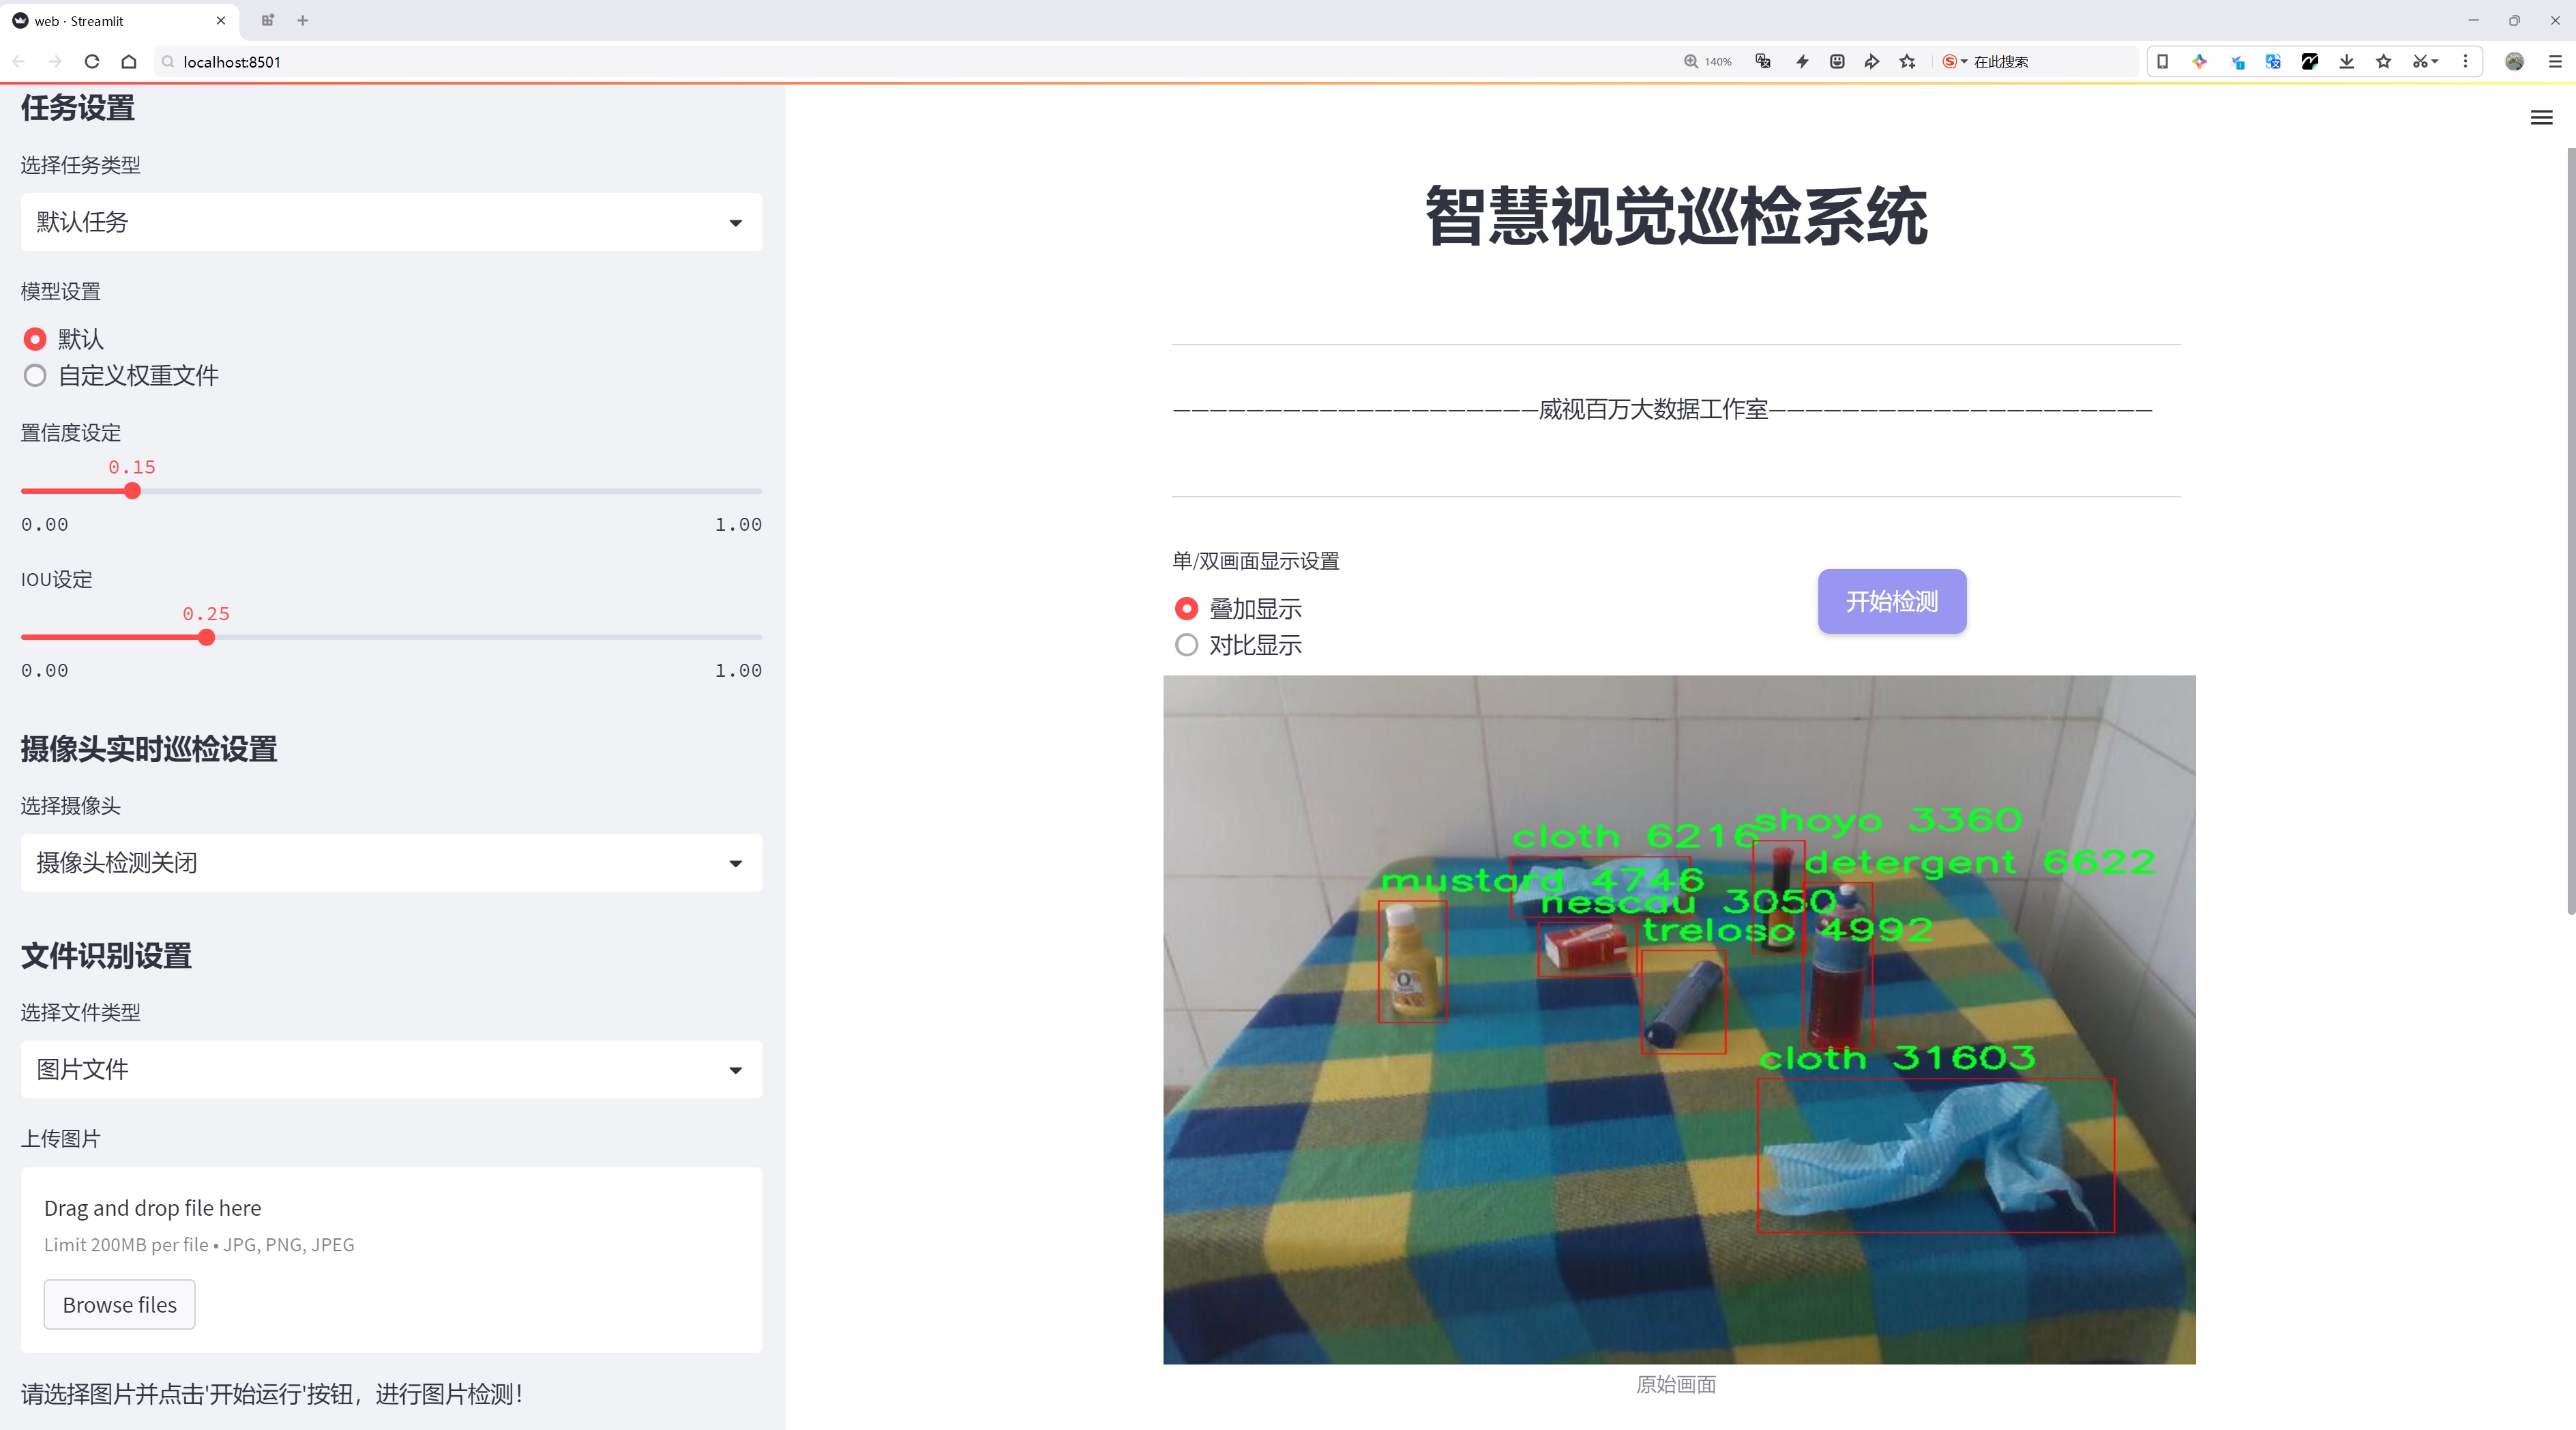
Task: Click the smiley face icon in address bar
Action: (1837, 62)
